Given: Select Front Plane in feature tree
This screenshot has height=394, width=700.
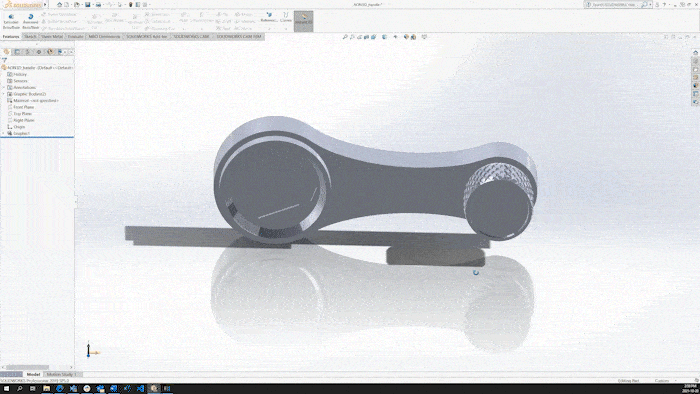Looking at the screenshot, I should pos(24,107).
